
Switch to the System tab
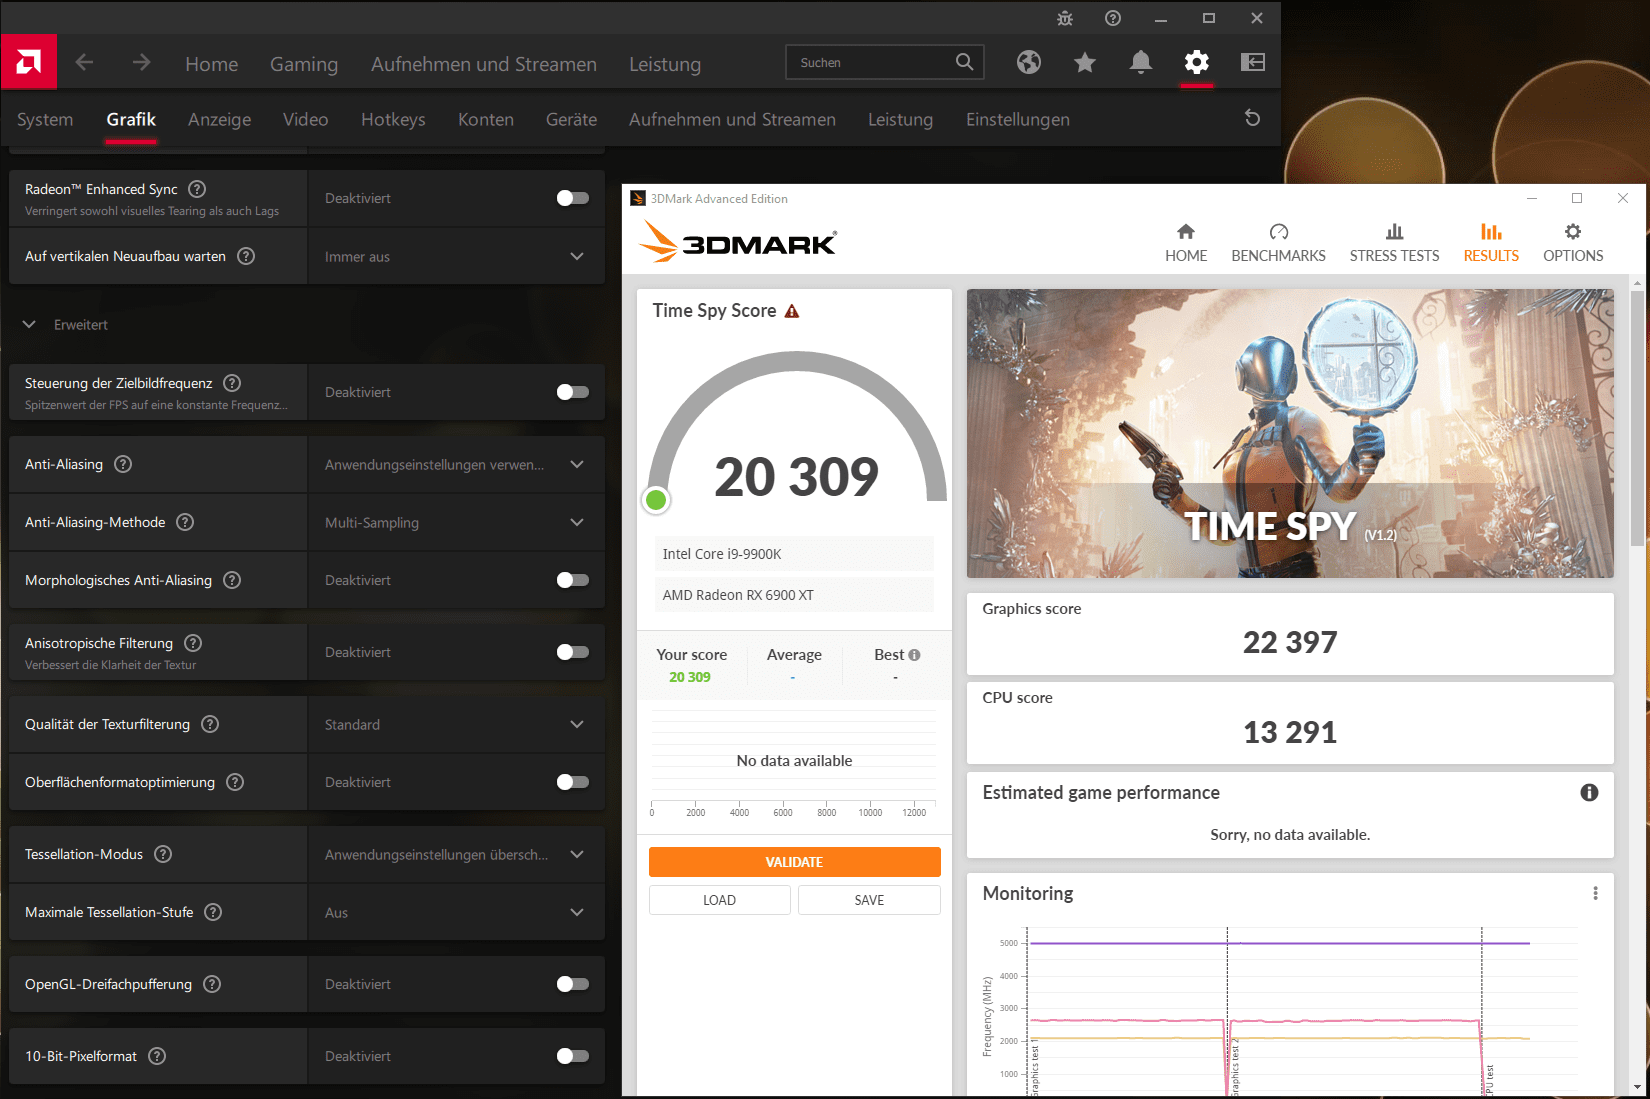pyautogui.click(x=45, y=119)
